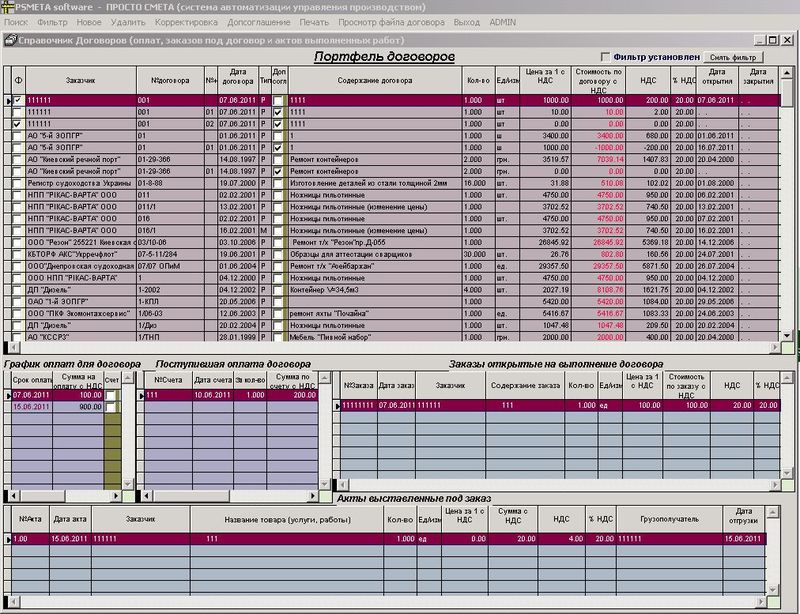Select contract number "1/06-03"
800x614 pixels.
(x=170, y=313)
